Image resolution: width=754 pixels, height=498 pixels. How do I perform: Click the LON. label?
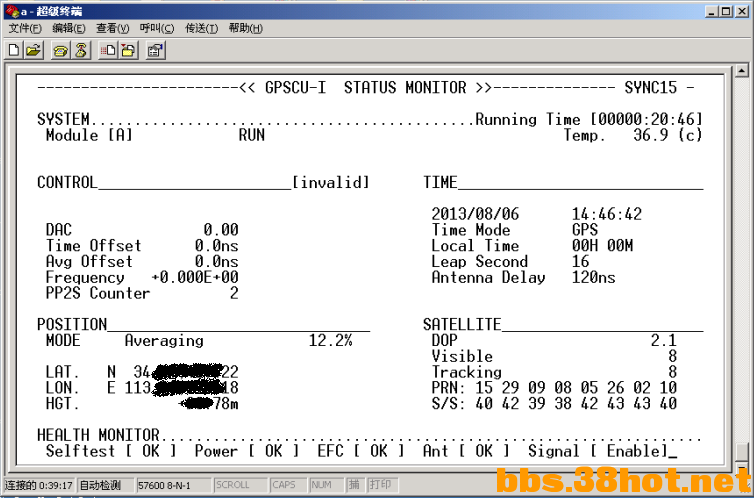(63, 388)
